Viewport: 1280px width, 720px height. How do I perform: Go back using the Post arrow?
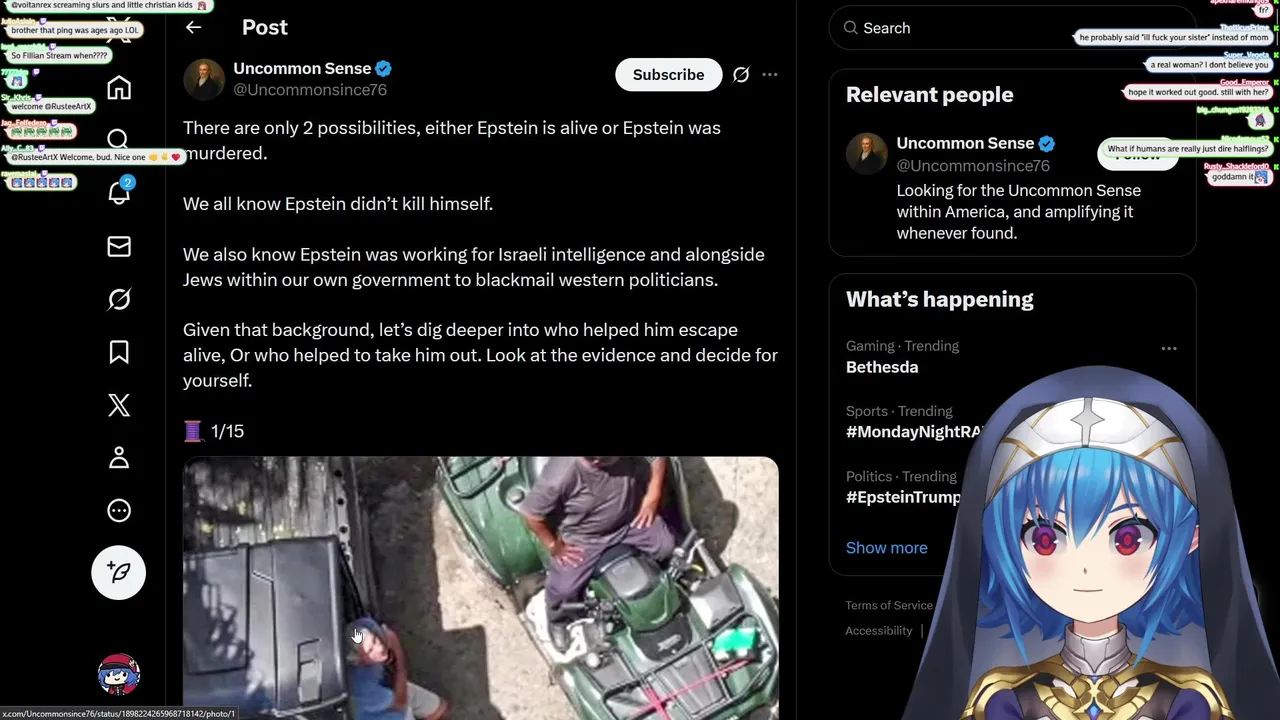(x=194, y=28)
